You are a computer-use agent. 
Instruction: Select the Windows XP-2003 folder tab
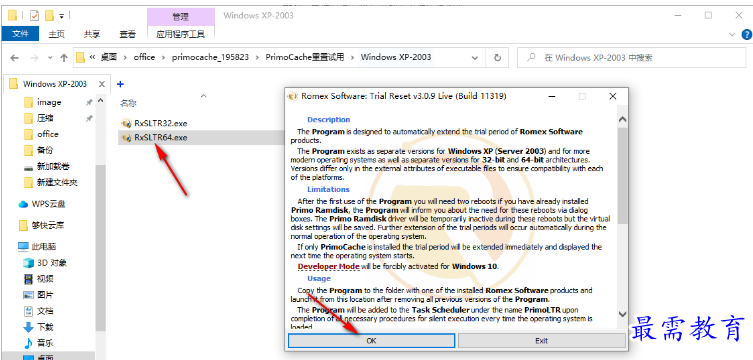pyautogui.click(x=55, y=84)
